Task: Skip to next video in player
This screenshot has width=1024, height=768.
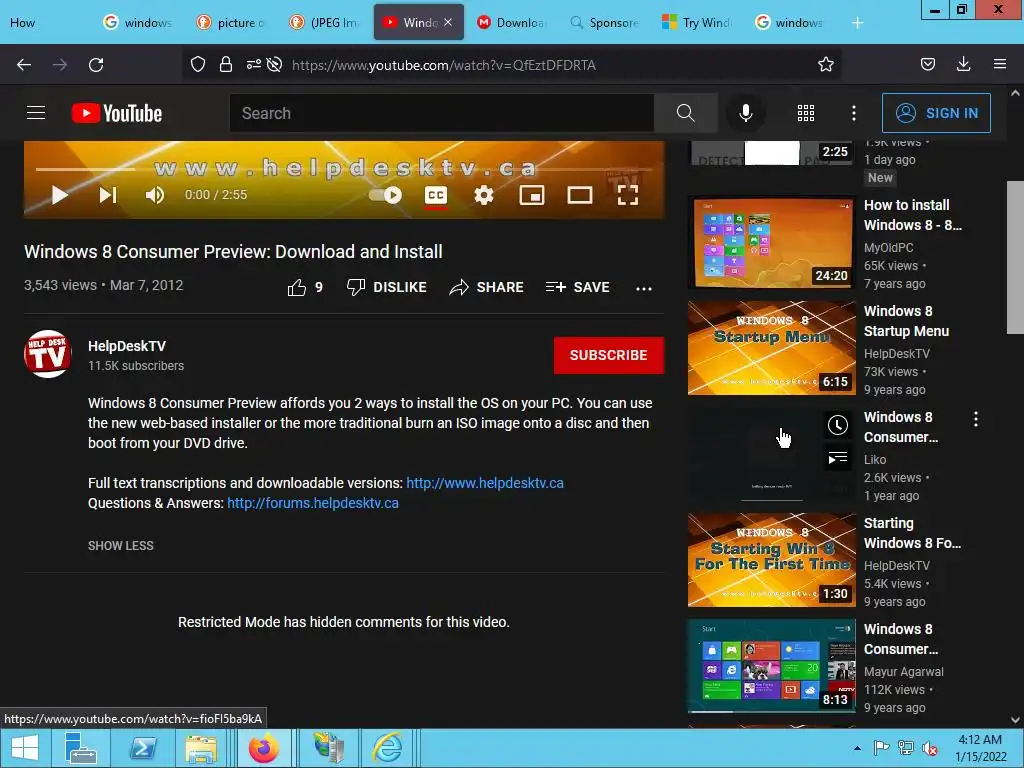Action: (x=108, y=195)
